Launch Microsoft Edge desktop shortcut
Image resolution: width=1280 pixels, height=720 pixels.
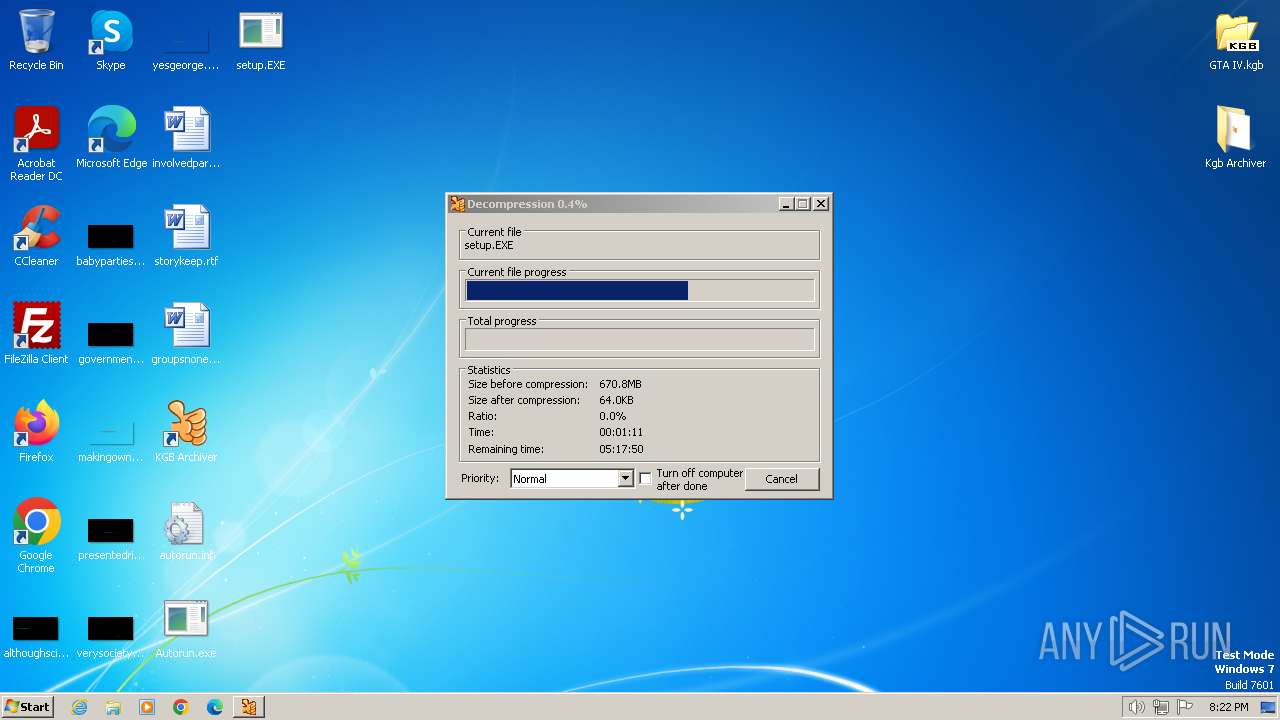(x=111, y=138)
